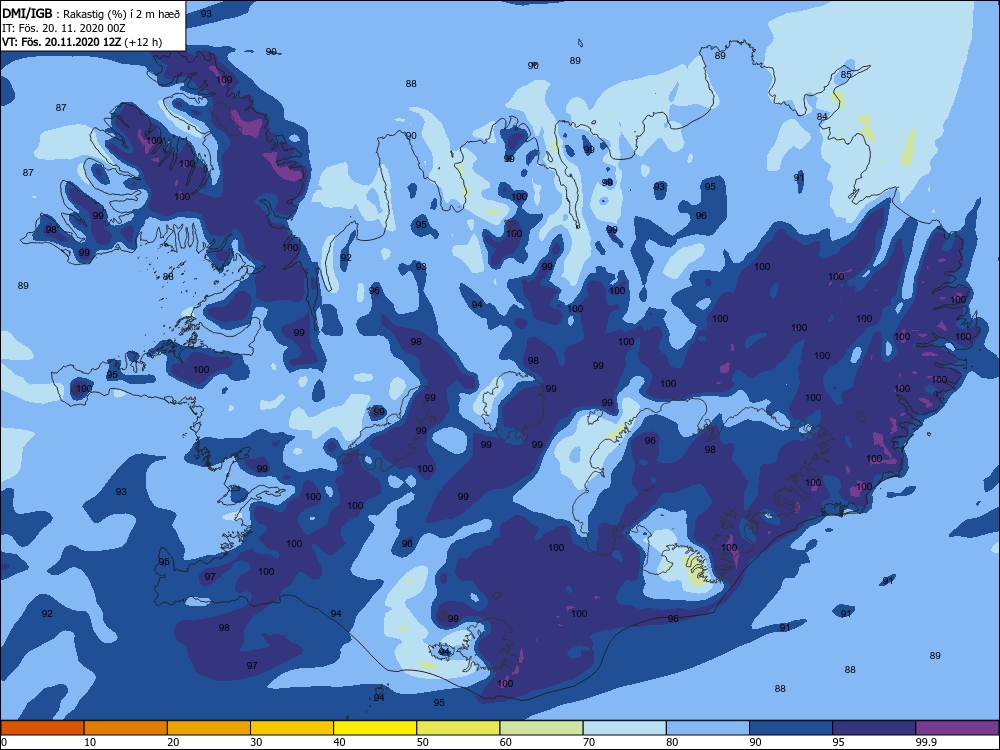Screen dimensions: 1000x750
Task: Click the legend label '99.9'
Action: coord(926,742)
